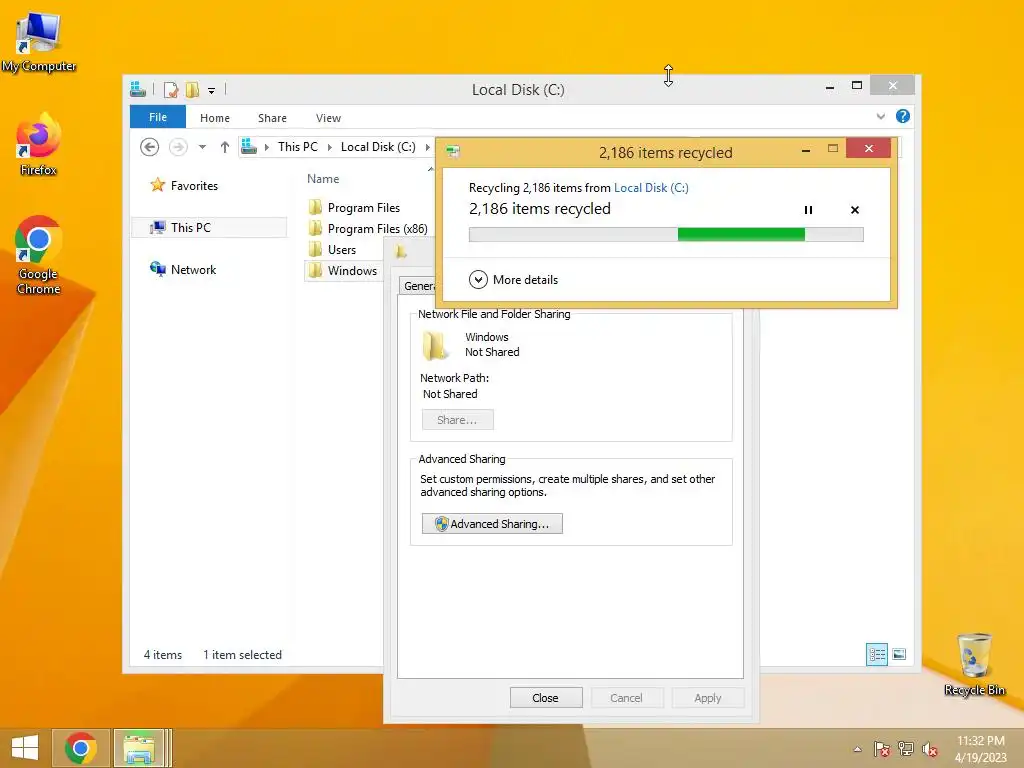Select This PC in navigation pane
Image resolution: width=1024 pixels, height=768 pixels.
click(x=209, y=227)
